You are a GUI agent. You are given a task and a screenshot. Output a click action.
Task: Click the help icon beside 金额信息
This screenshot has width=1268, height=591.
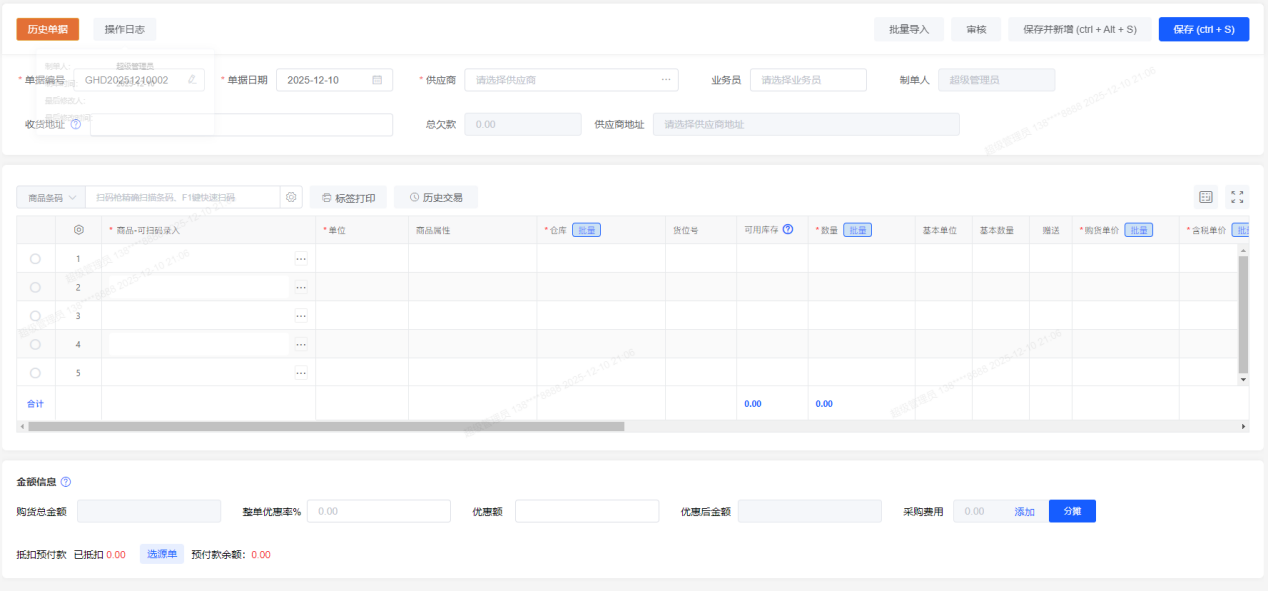tap(66, 482)
